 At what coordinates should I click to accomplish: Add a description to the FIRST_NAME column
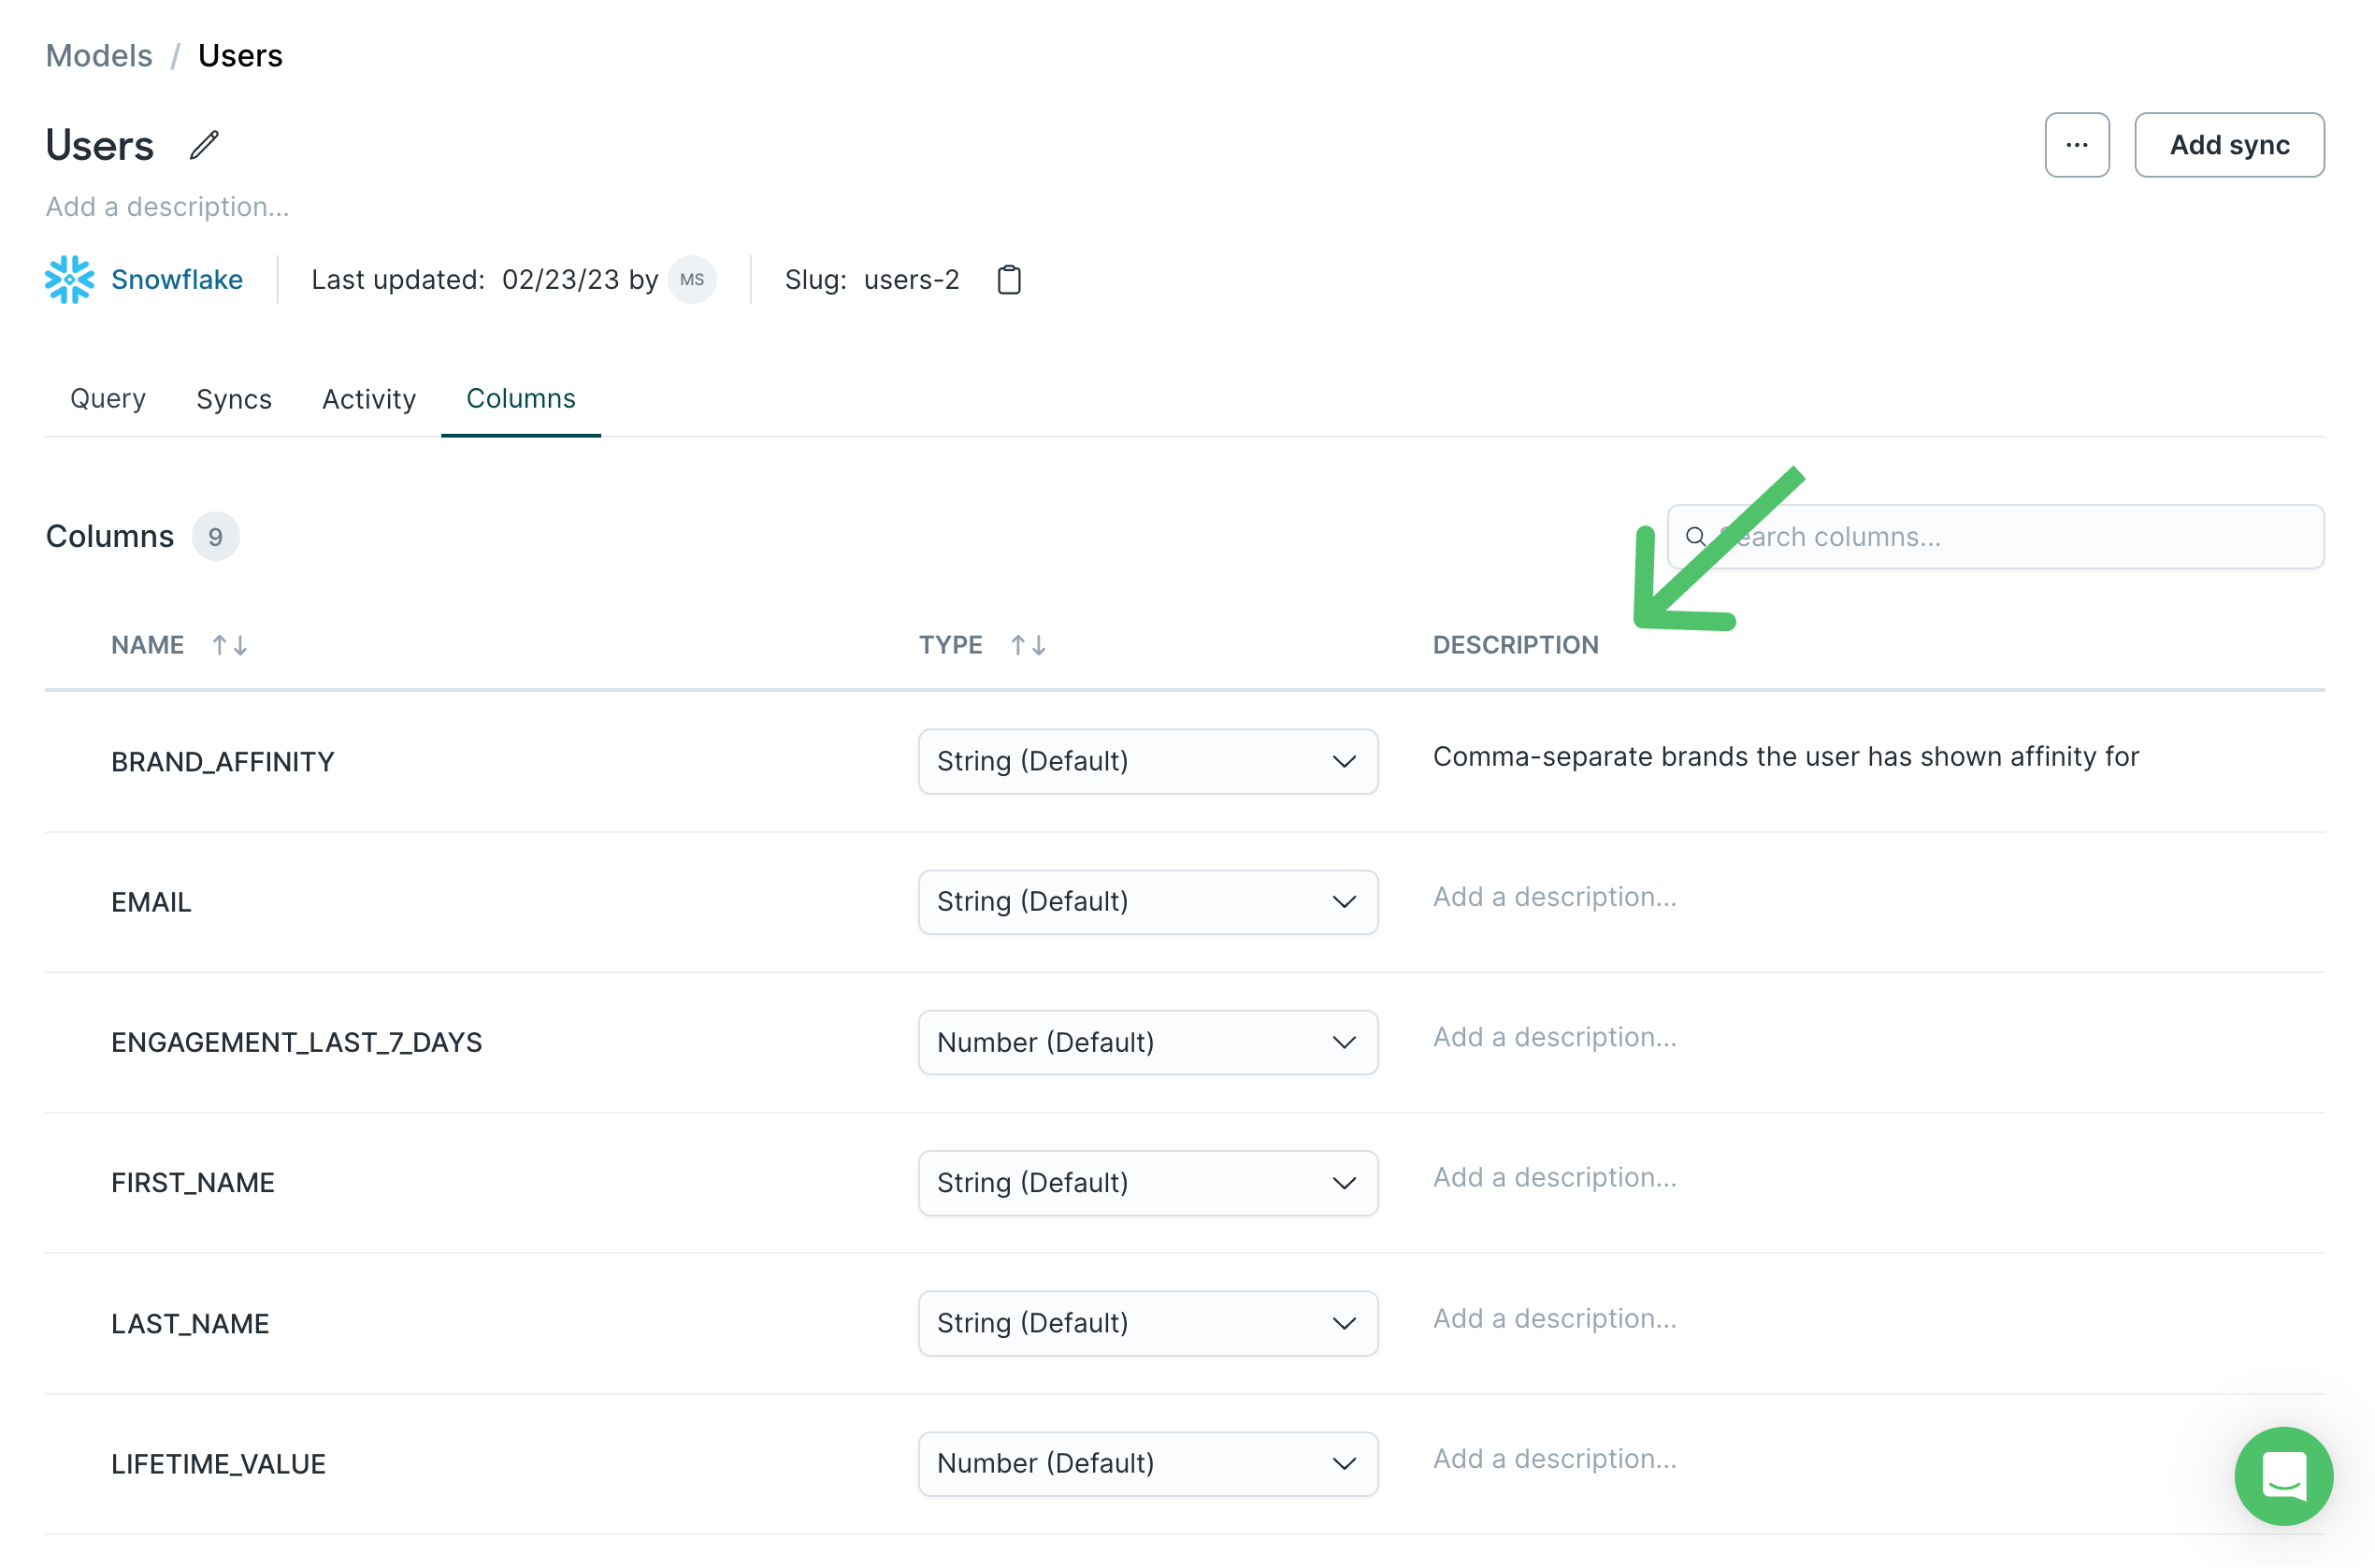(1555, 1177)
